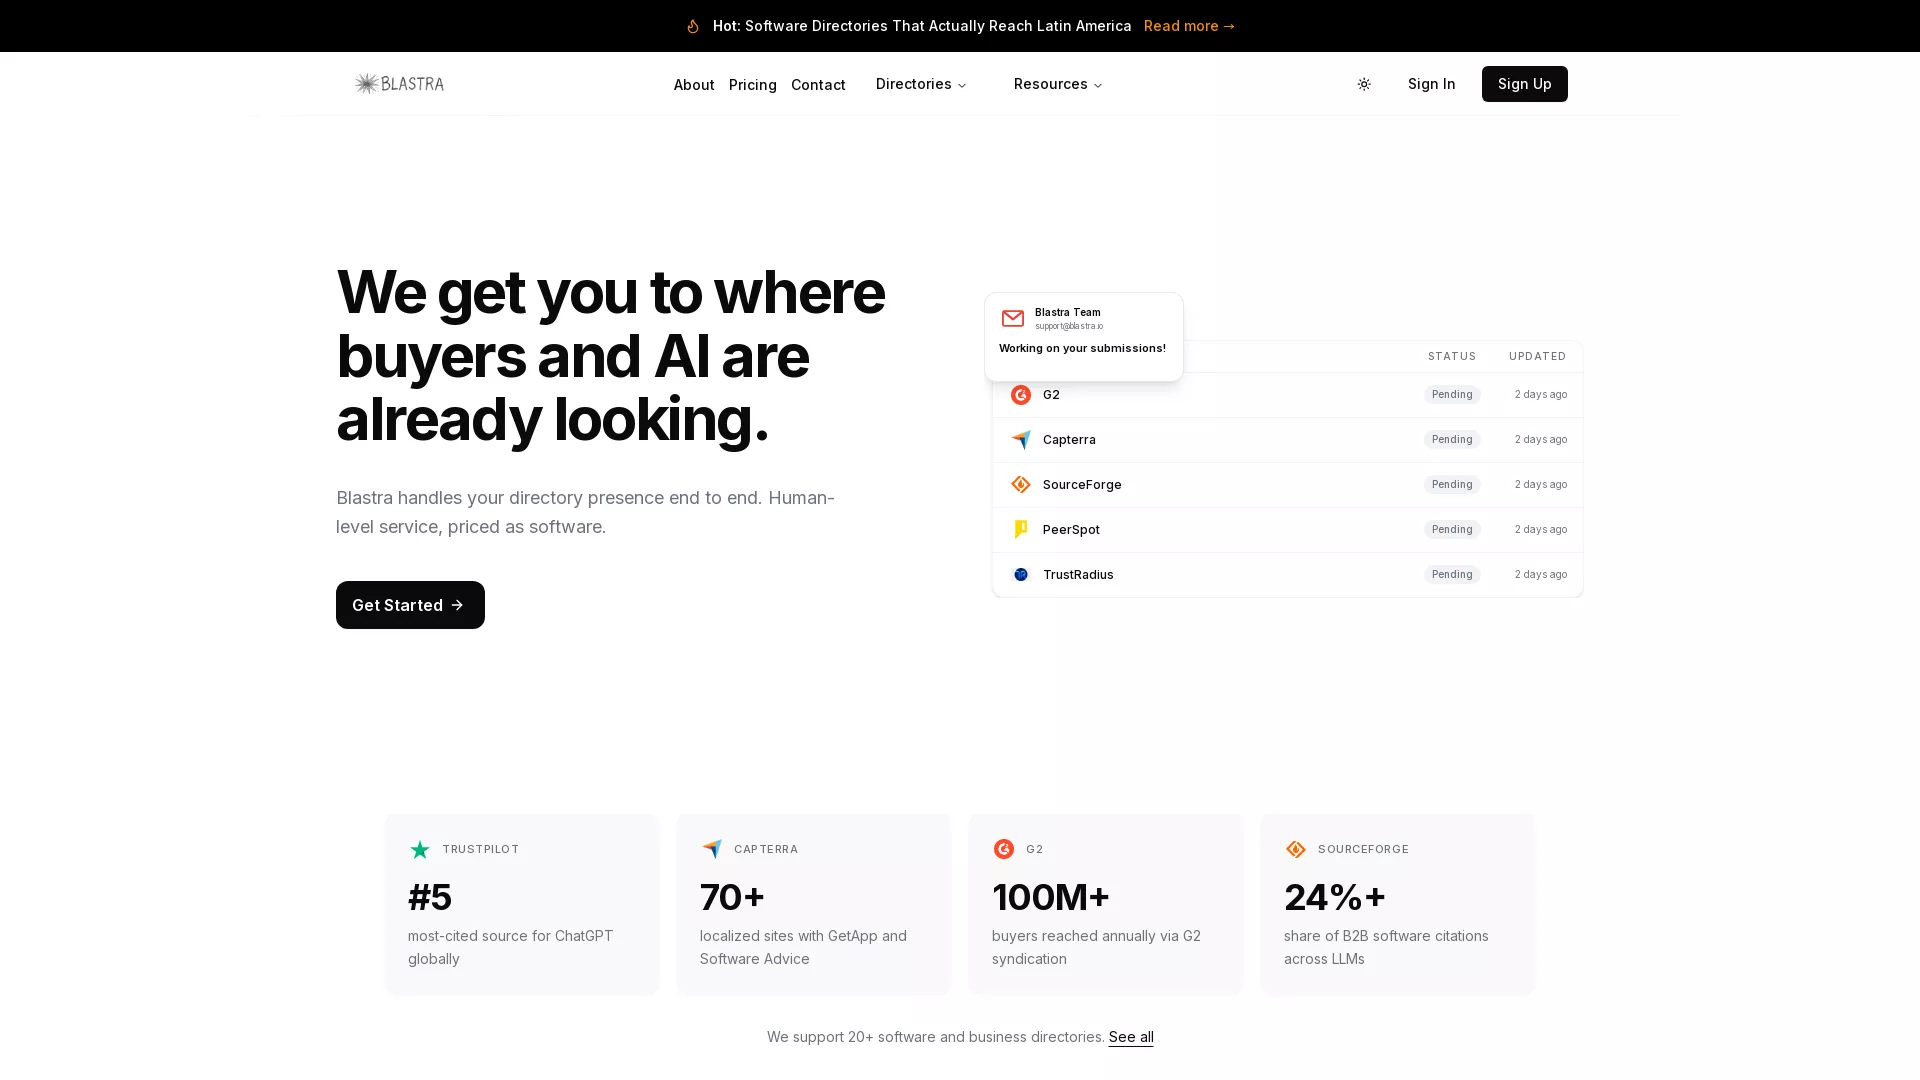1920x1080 pixels.
Task: Select the TrustRadius icon in the table
Action: 1020,574
